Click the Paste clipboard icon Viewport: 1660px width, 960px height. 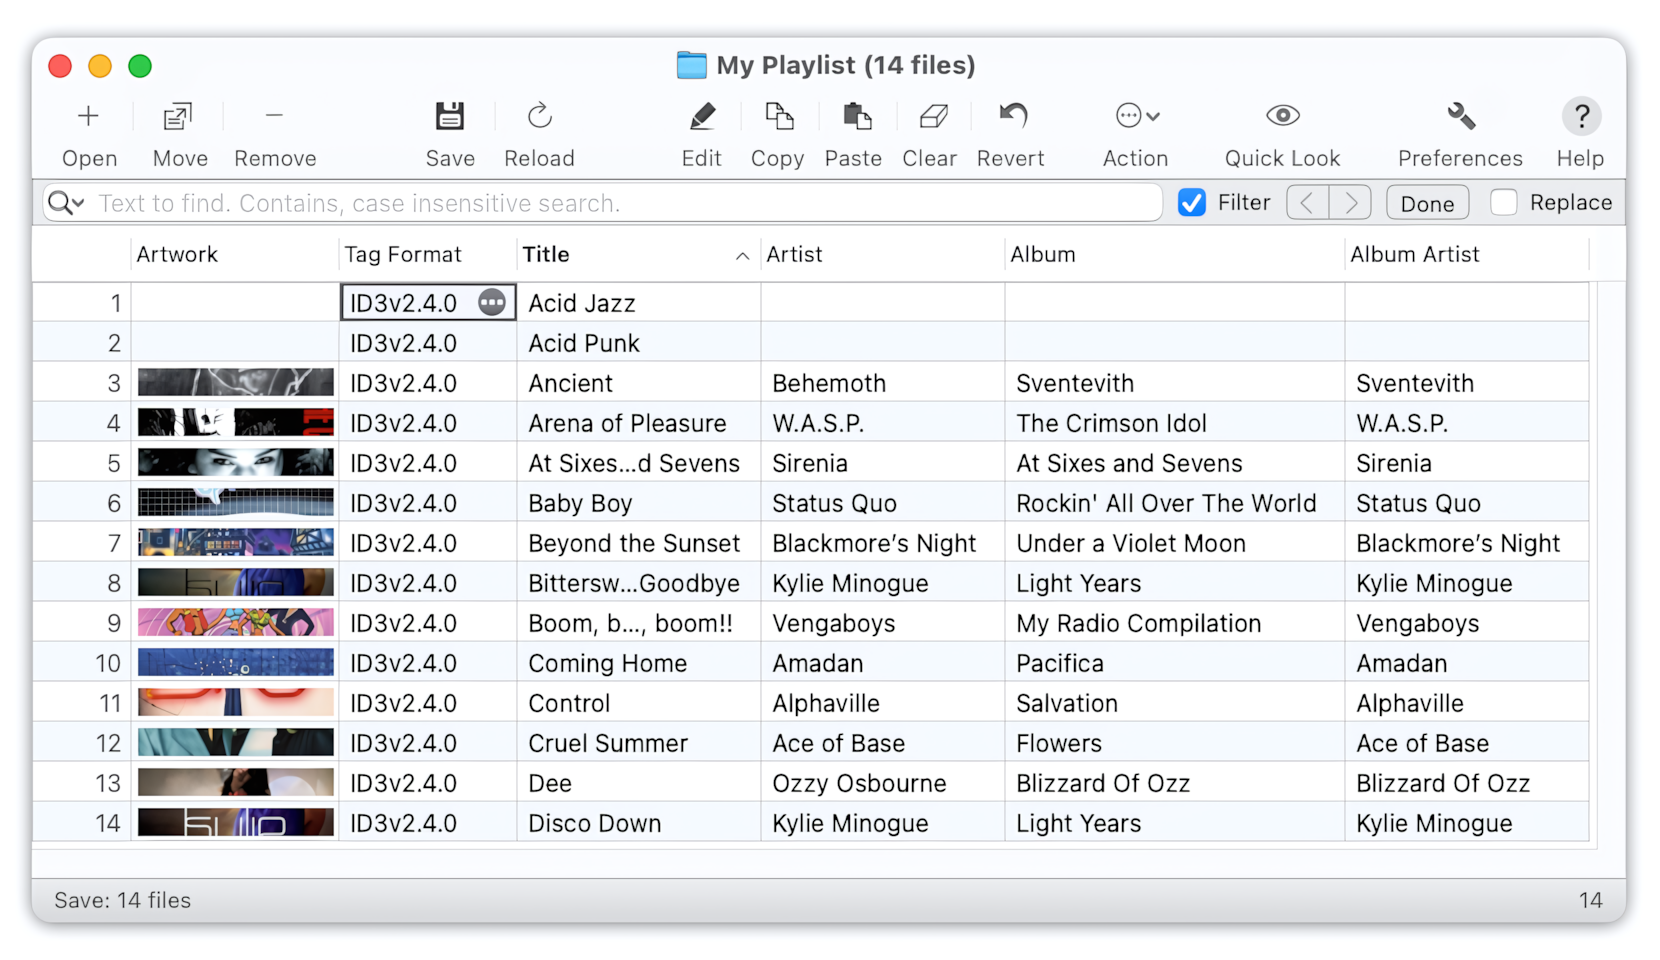pyautogui.click(x=856, y=116)
